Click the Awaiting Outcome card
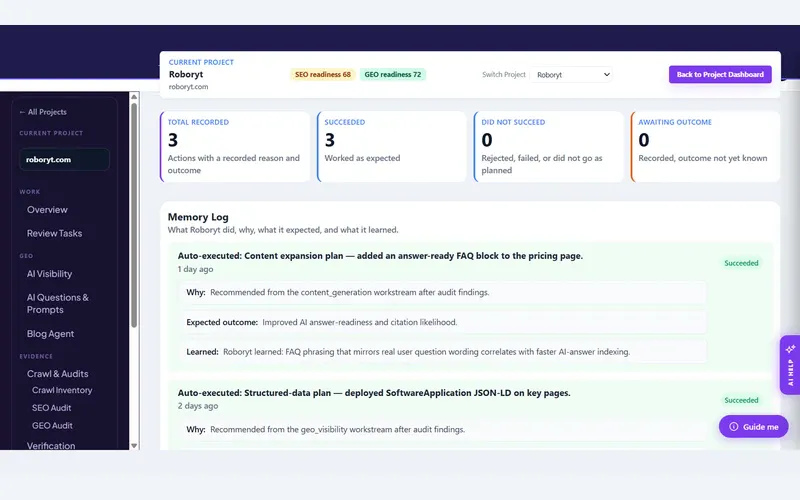The height and width of the screenshot is (500, 800). coord(705,147)
